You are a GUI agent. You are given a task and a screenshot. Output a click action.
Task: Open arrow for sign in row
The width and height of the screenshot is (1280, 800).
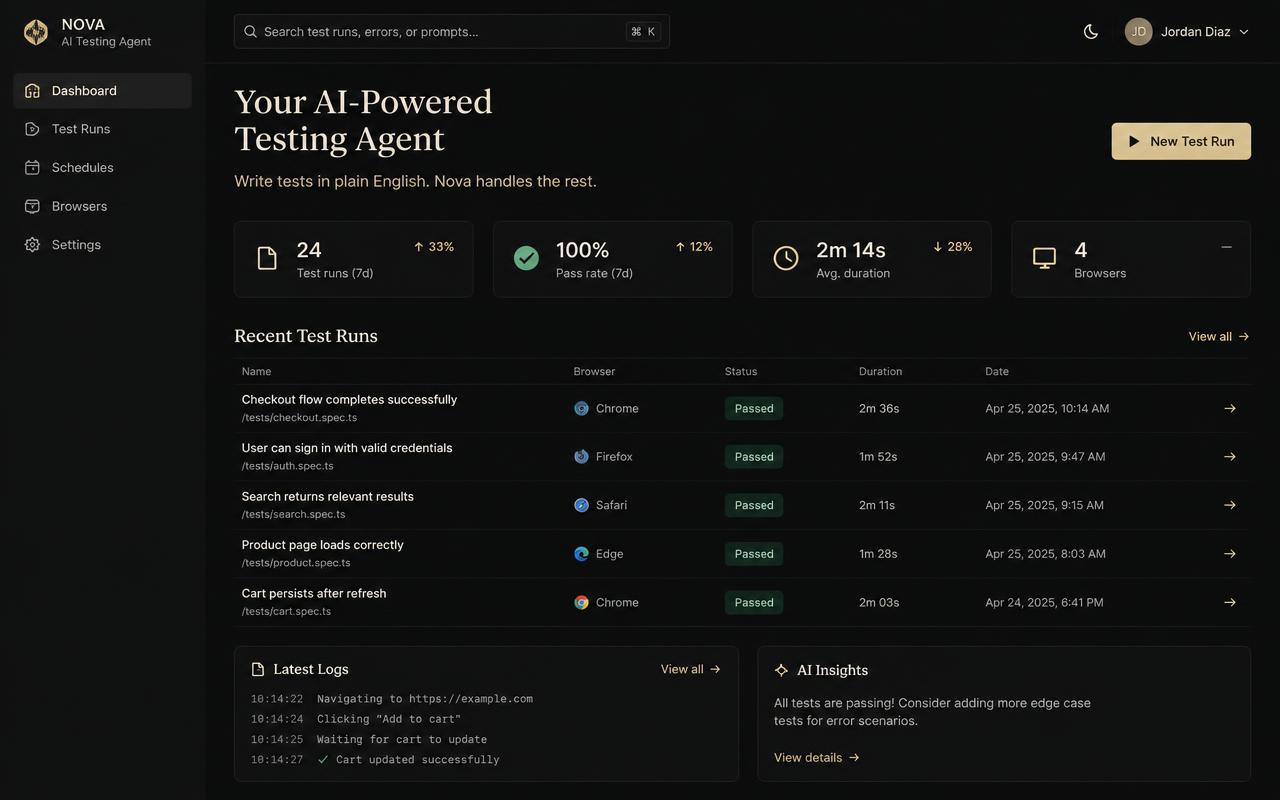[x=1230, y=457]
